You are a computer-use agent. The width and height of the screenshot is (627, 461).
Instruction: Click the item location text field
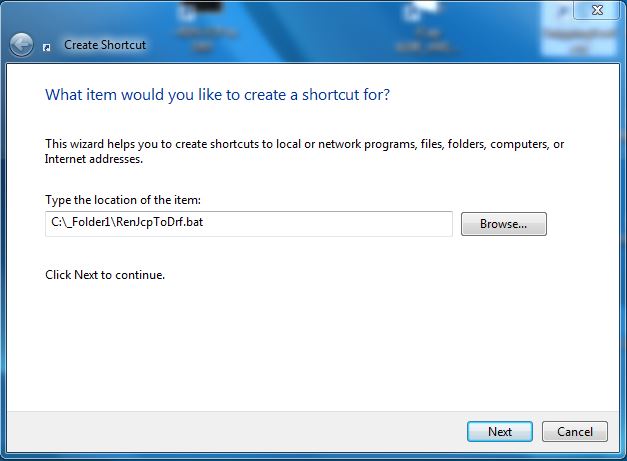pyautogui.click(x=249, y=224)
